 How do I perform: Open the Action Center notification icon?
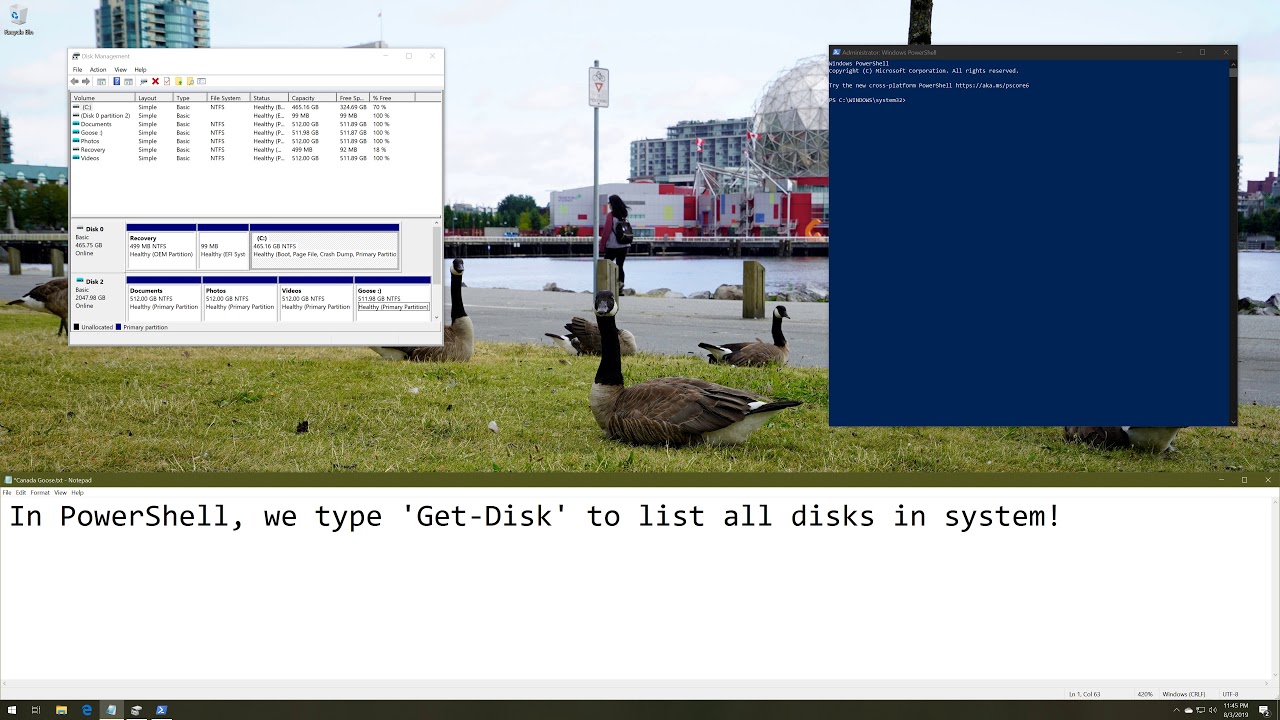1265,710
